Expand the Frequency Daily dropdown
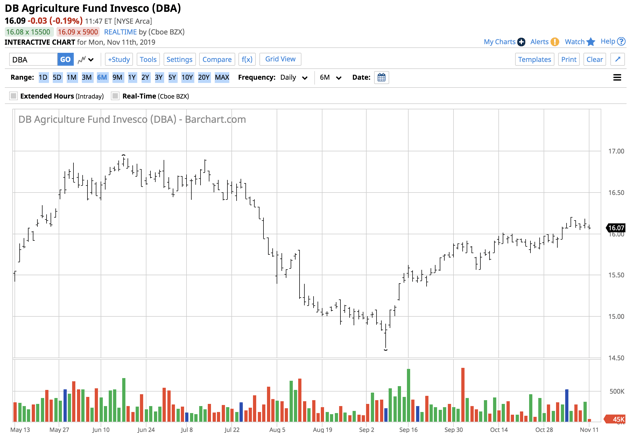This screenshot has height=433, width=640. click(x=294, y=78)
